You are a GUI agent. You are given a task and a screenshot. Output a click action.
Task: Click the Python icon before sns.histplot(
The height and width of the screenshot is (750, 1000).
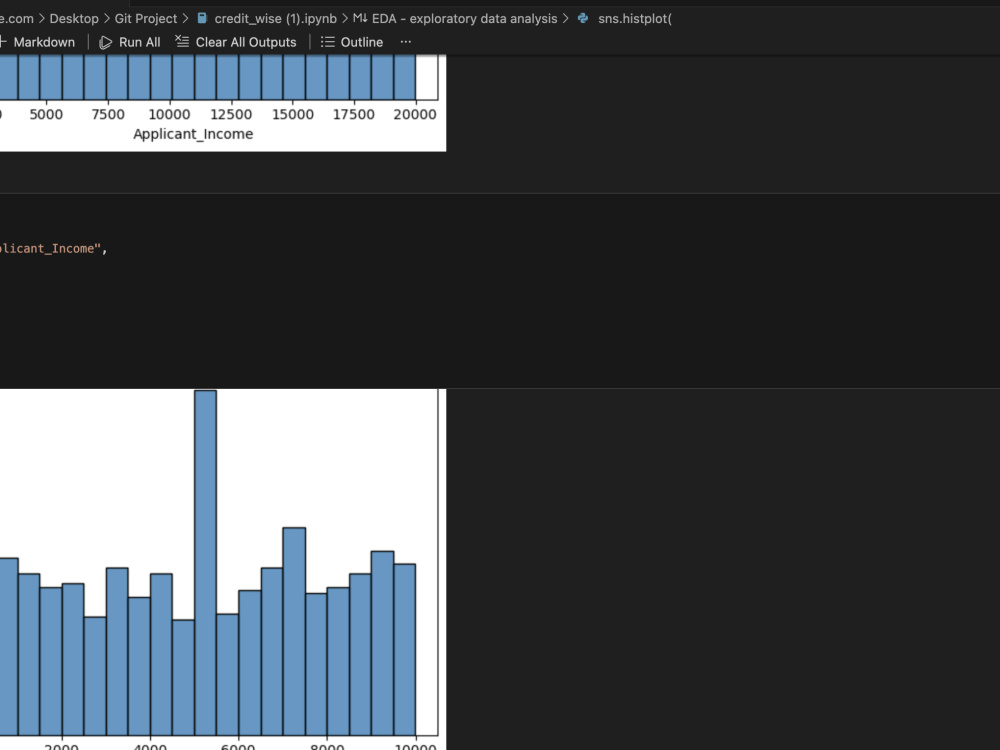583,18
